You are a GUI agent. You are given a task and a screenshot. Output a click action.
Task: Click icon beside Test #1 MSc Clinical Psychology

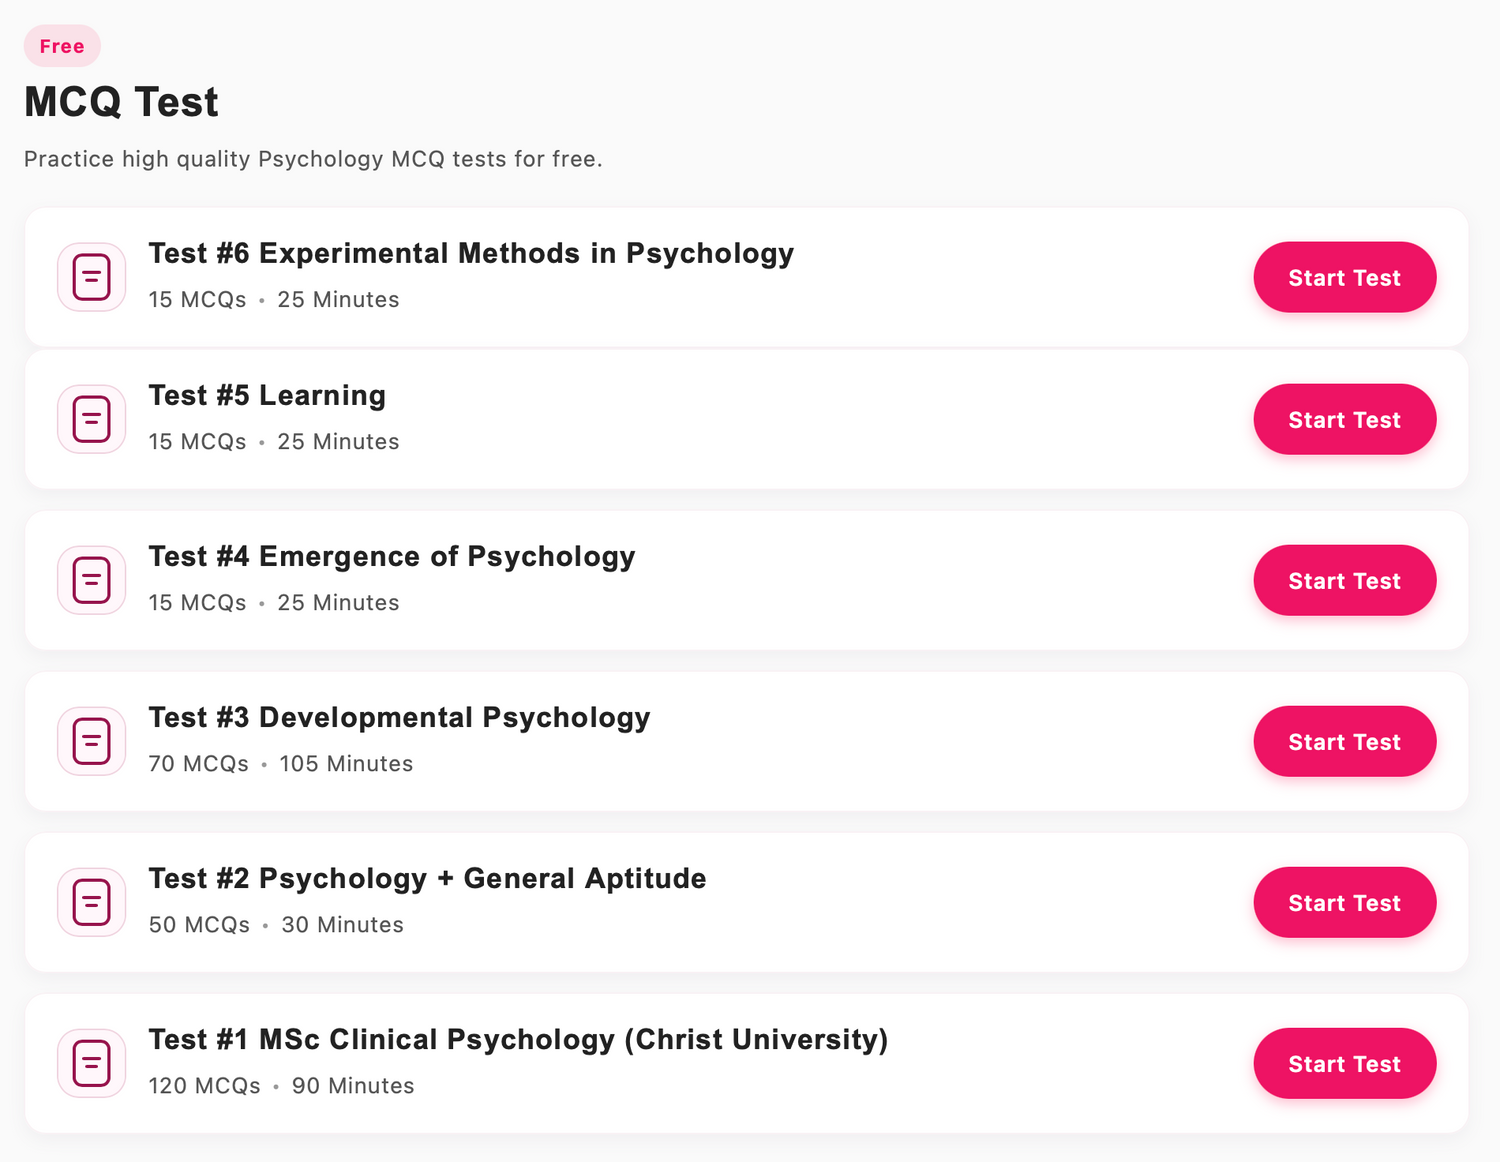(92, 1063)
